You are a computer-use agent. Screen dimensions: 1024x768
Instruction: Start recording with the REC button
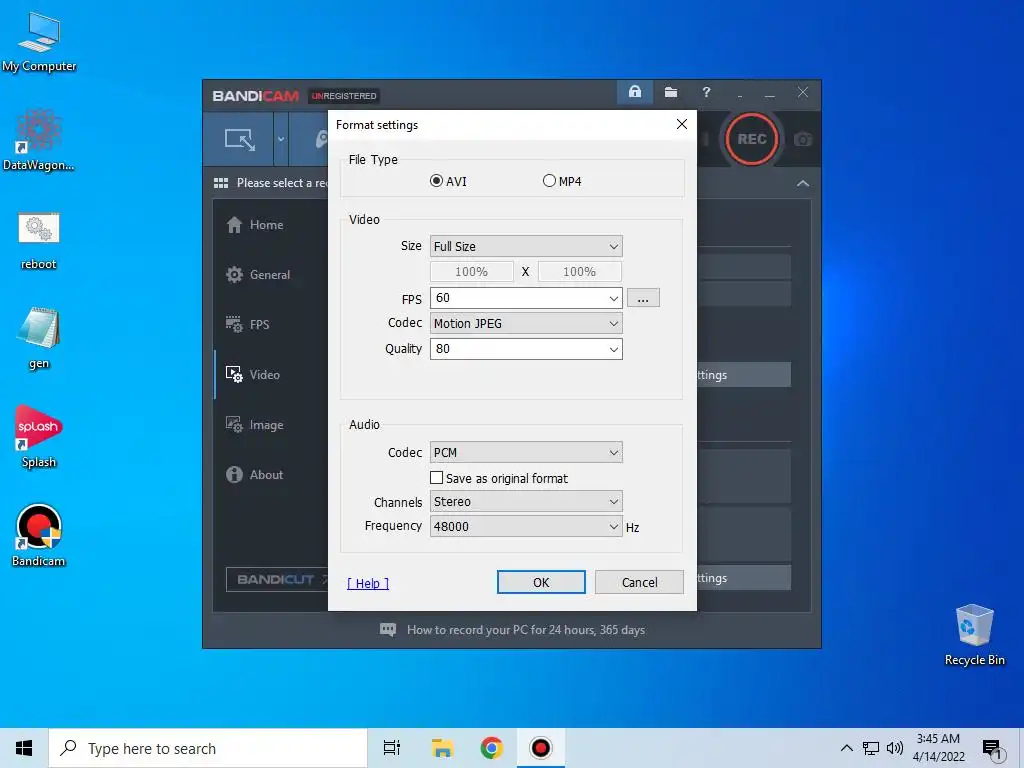752,139
